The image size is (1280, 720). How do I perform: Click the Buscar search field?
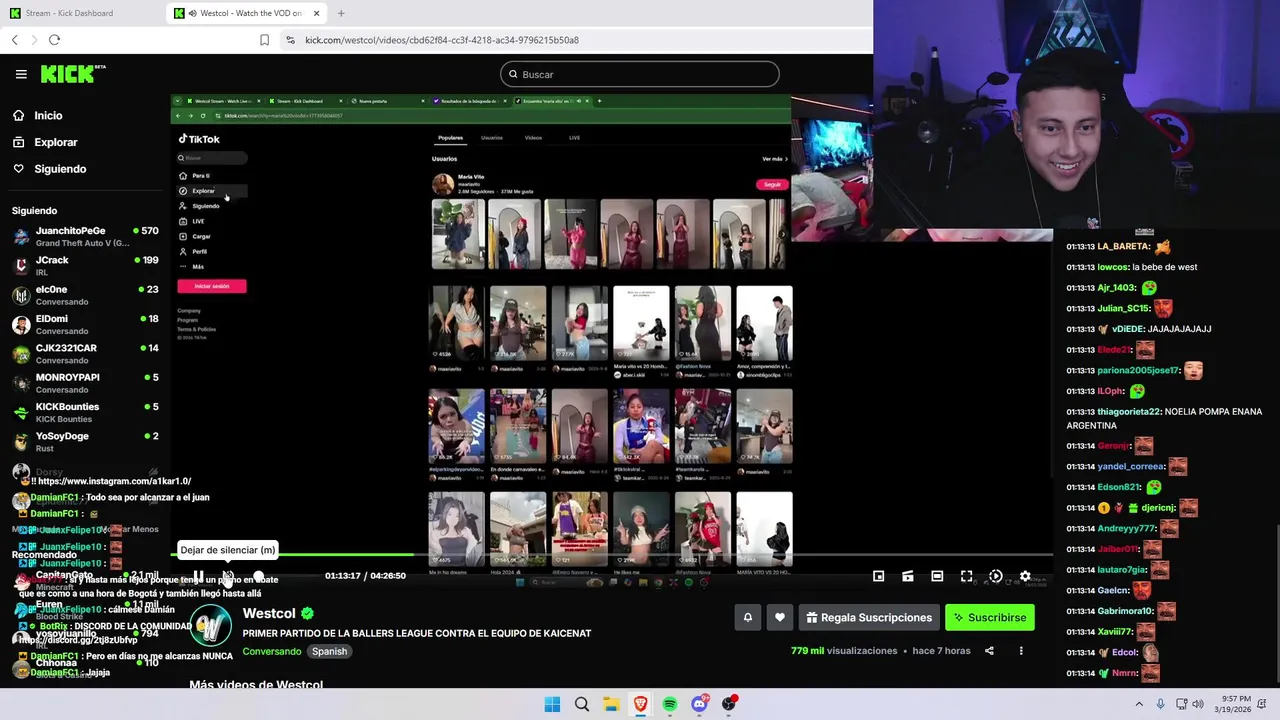pyautogui.click(x=640, y=74)
